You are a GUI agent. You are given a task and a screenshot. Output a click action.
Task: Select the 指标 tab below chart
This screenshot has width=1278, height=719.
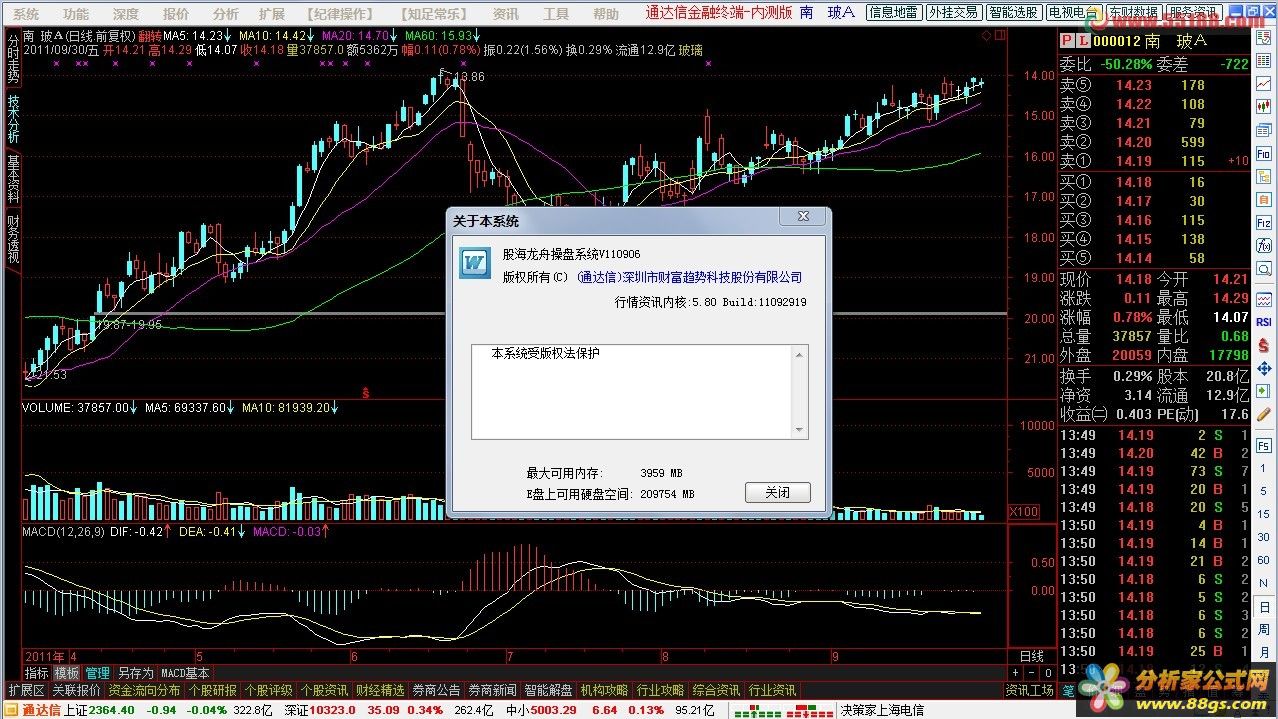point(36,673)
